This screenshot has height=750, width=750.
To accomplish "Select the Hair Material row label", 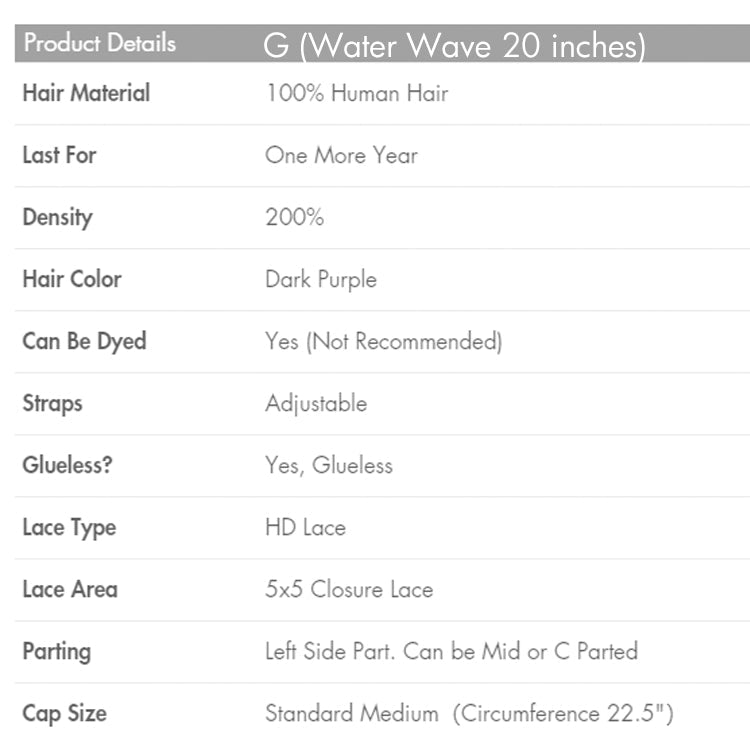I will (x=86, y=93).
